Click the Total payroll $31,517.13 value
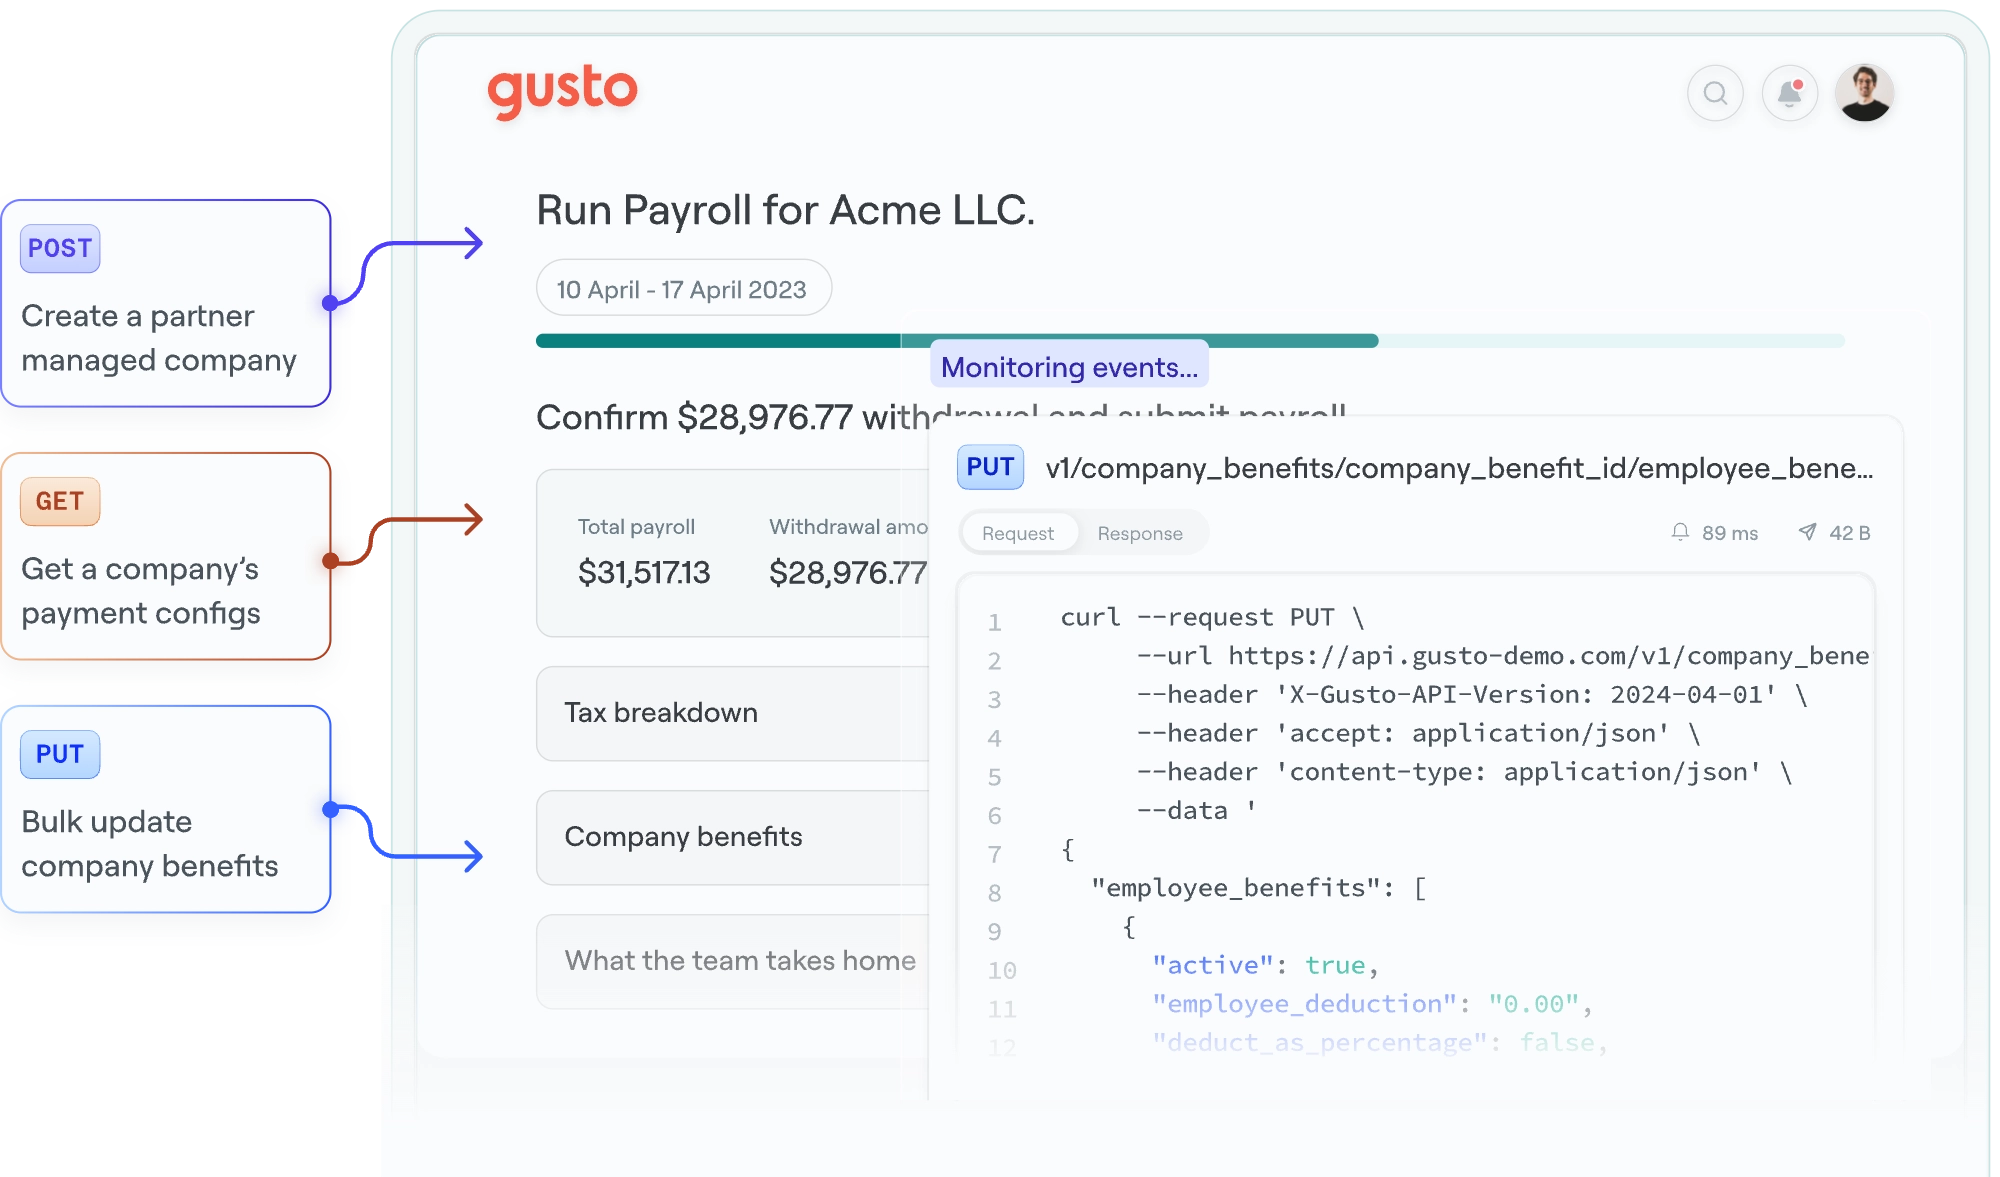 (x=644, y=572)
